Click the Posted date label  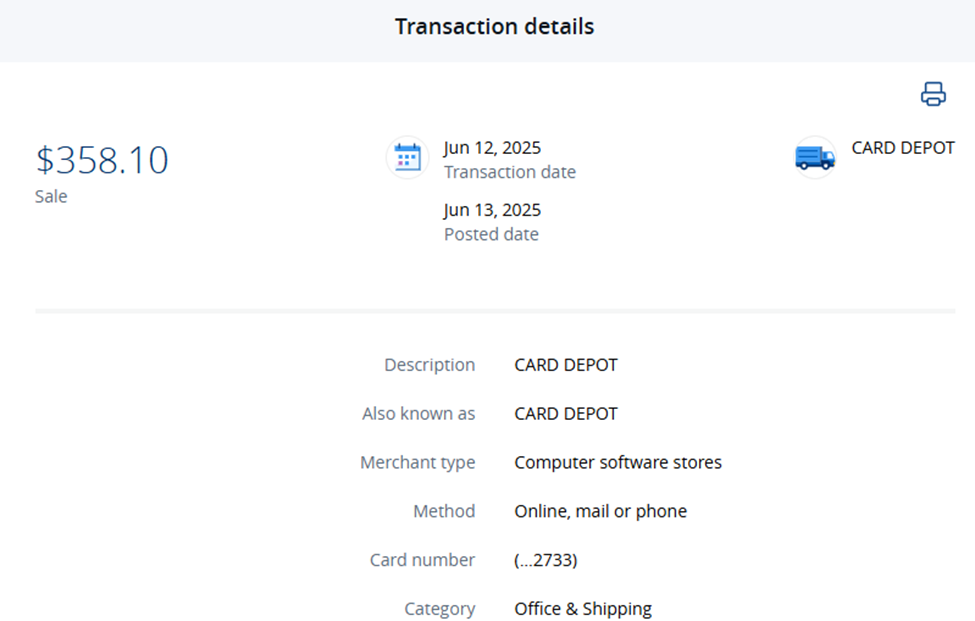491,234
